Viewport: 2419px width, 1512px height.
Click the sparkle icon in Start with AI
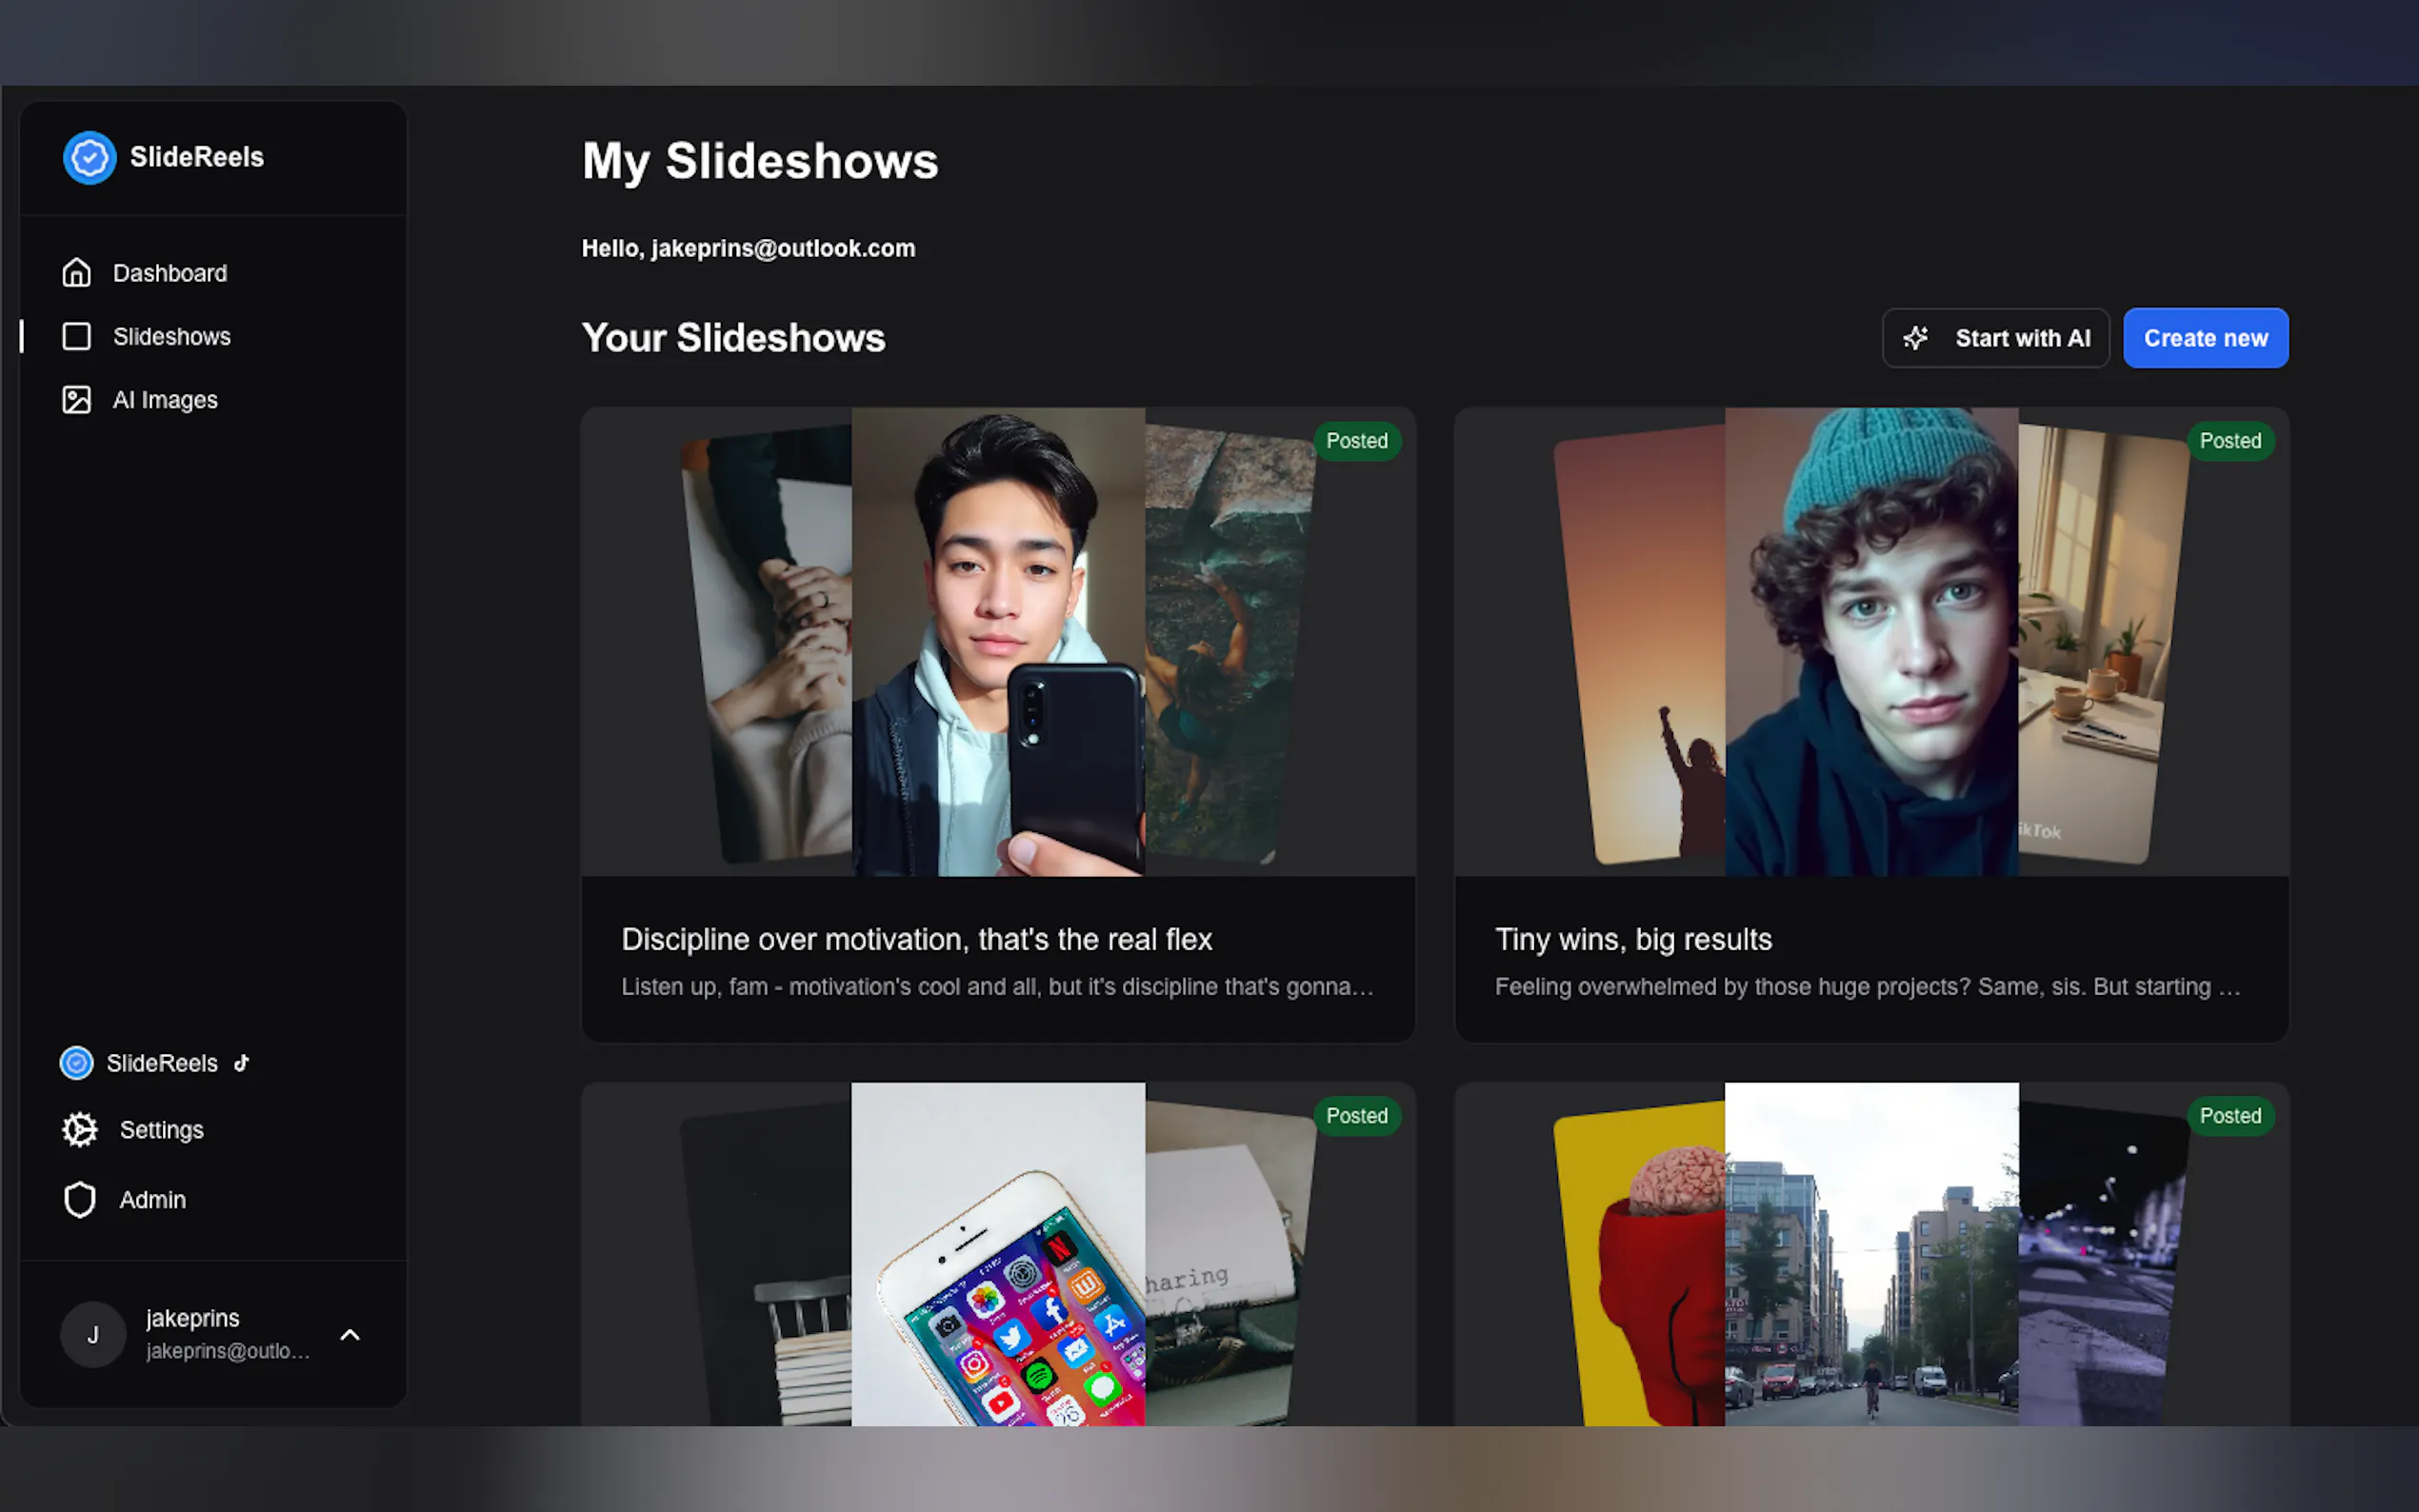click(x=1915, y=338)
